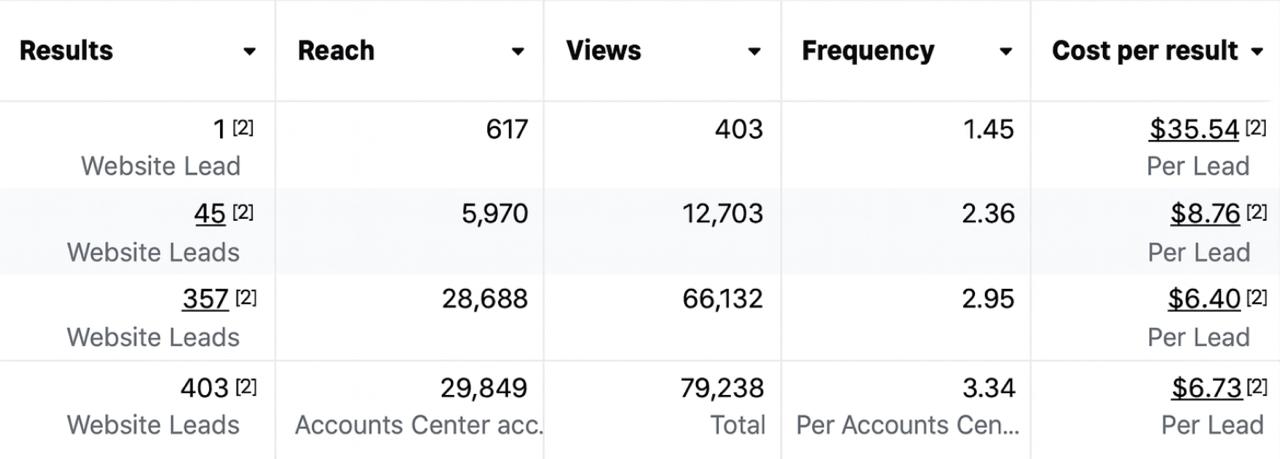This screenshot has height=459, width=1280.
Task: Click footnote [2] next to 357 results
Action: (246, 297)
